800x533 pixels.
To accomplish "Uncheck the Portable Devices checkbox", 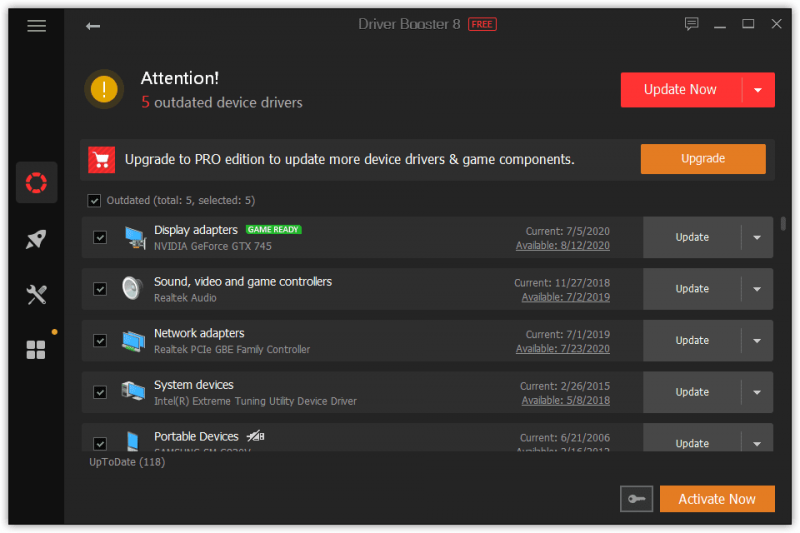I will [x=100, y=443].
